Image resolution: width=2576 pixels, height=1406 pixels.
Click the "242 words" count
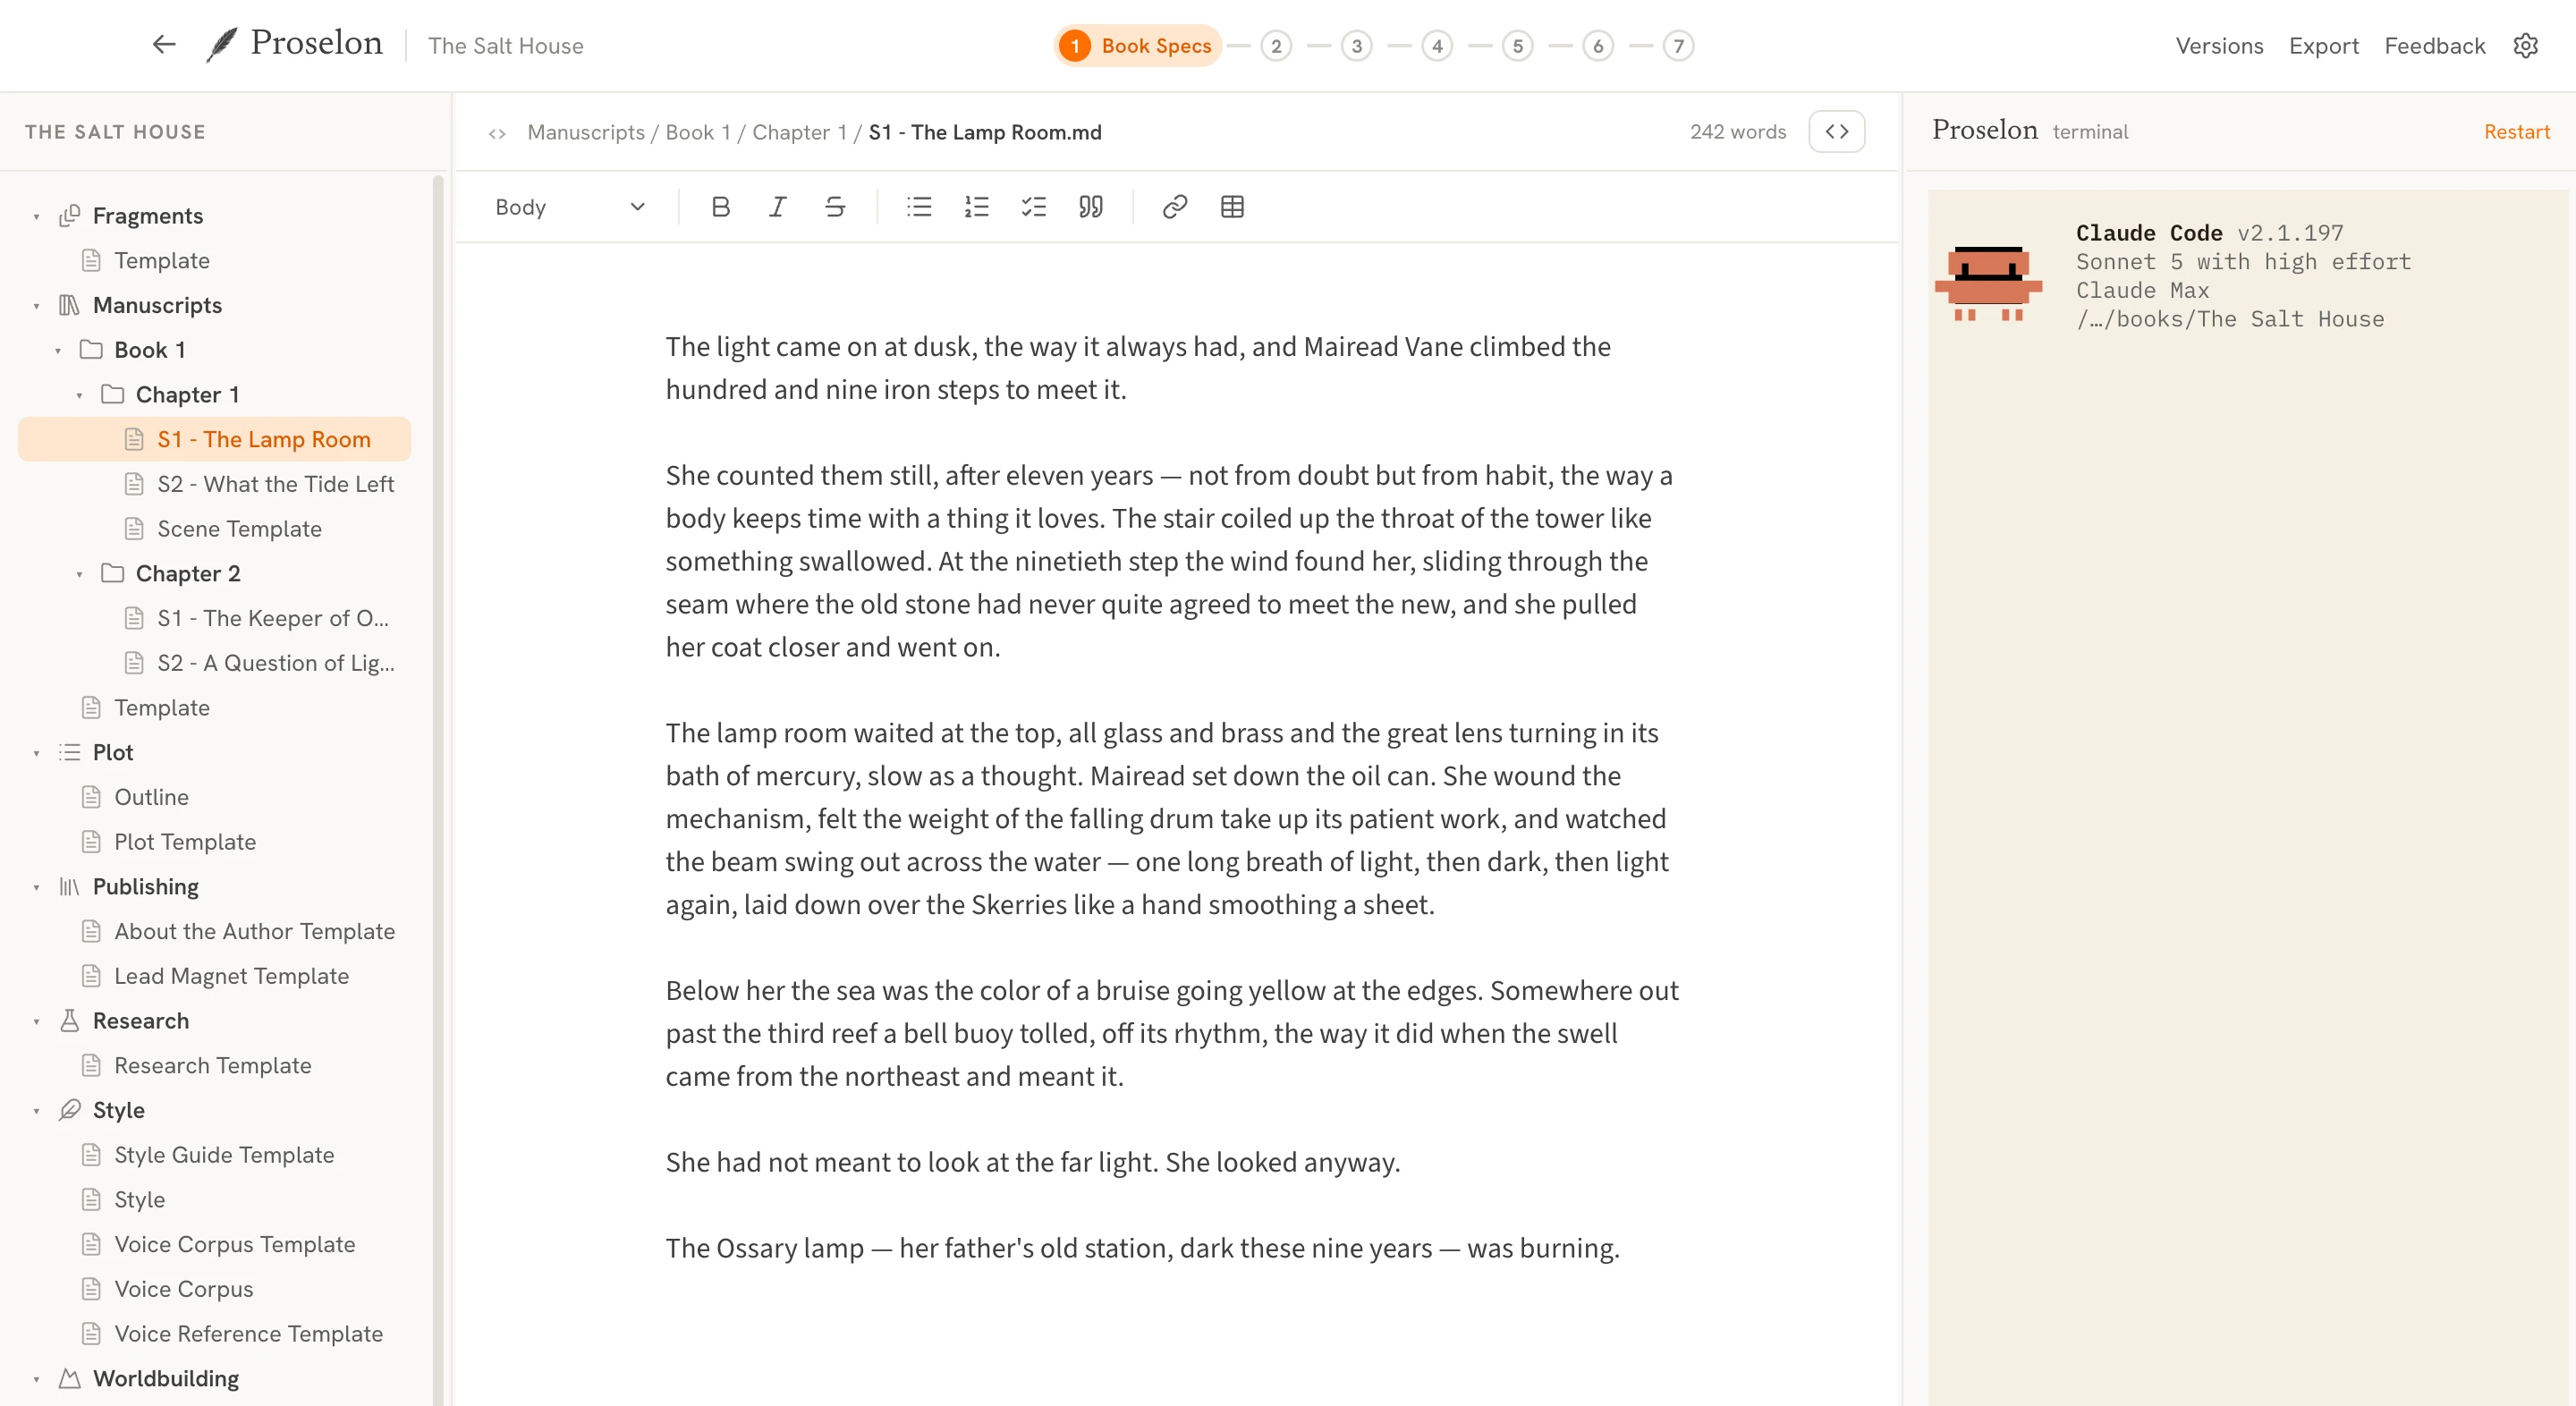(x=1738, y=132)
